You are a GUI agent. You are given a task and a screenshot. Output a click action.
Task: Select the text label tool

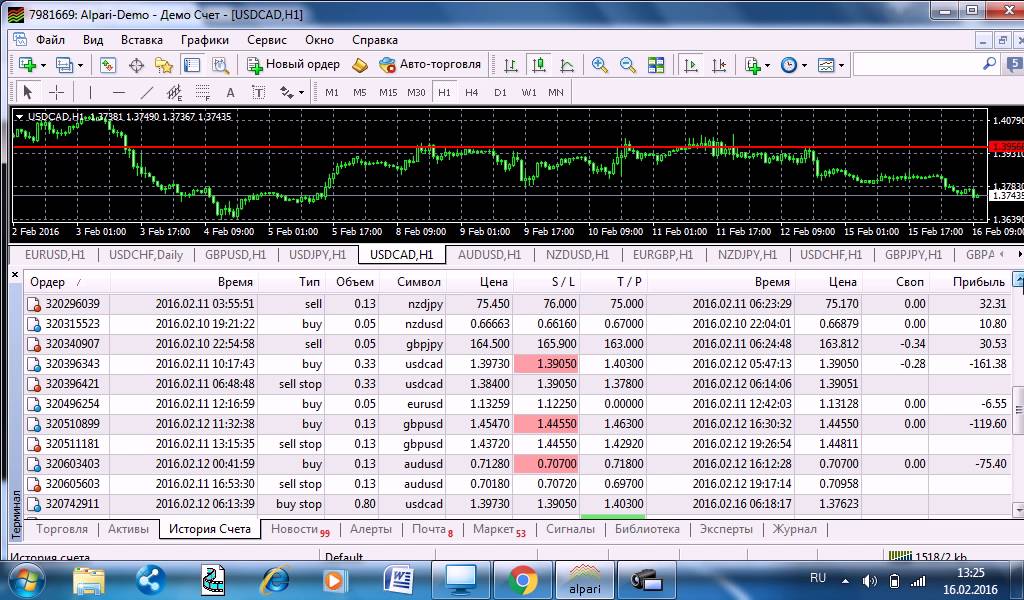coord(259,92)
